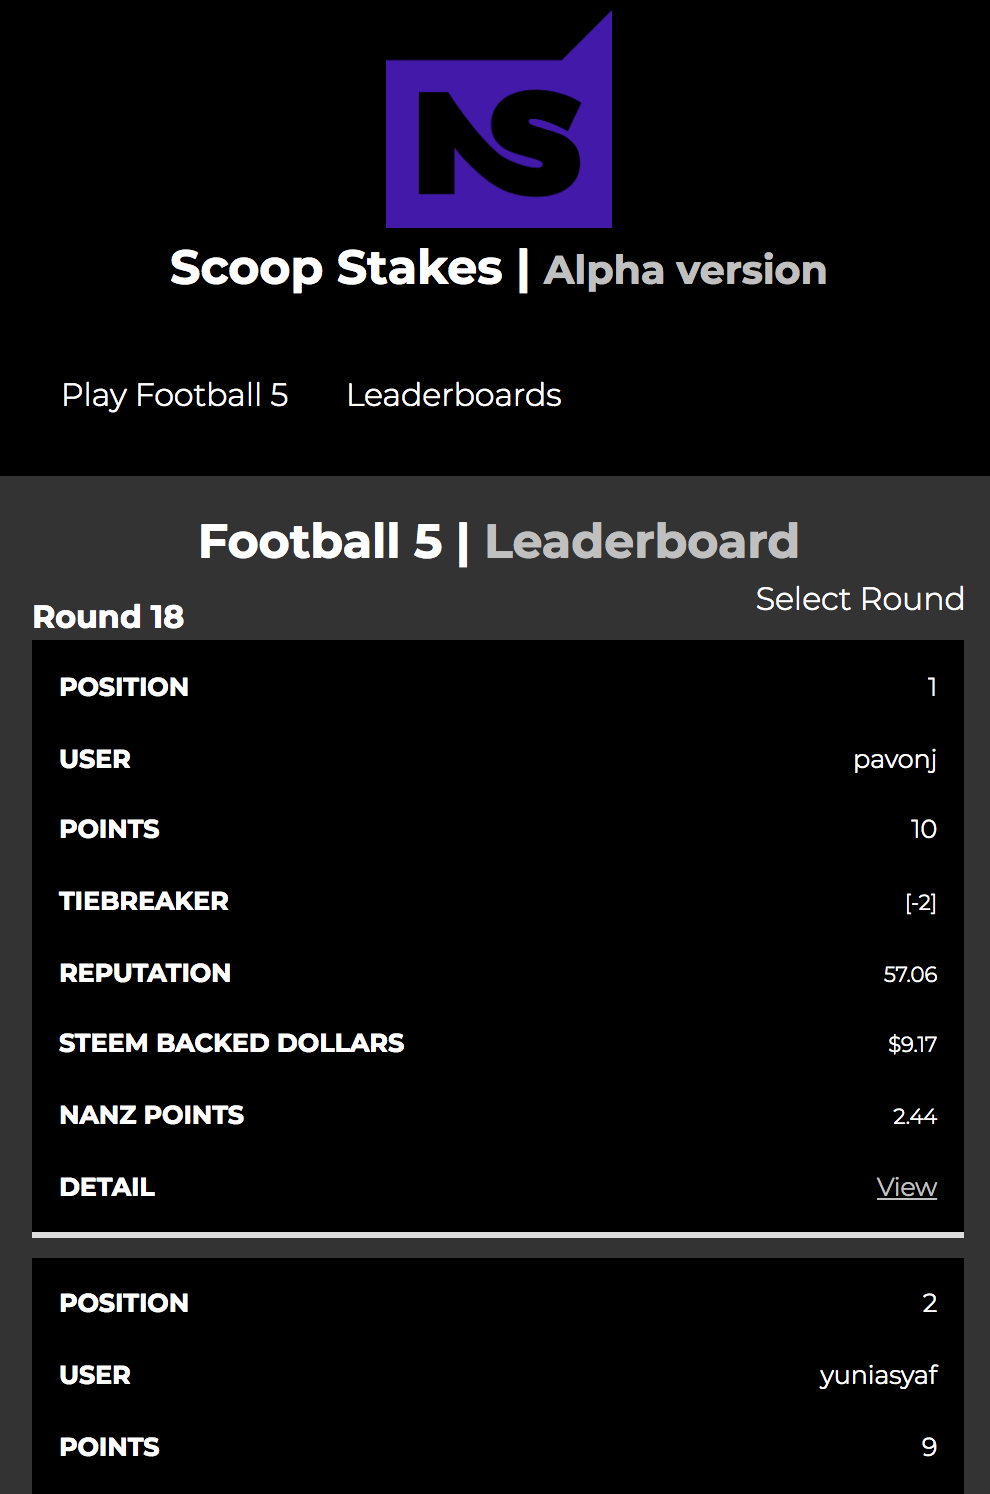
Task: Click the $9.17 Steem Backed Dollars value
Action: tap(913, 1044)
